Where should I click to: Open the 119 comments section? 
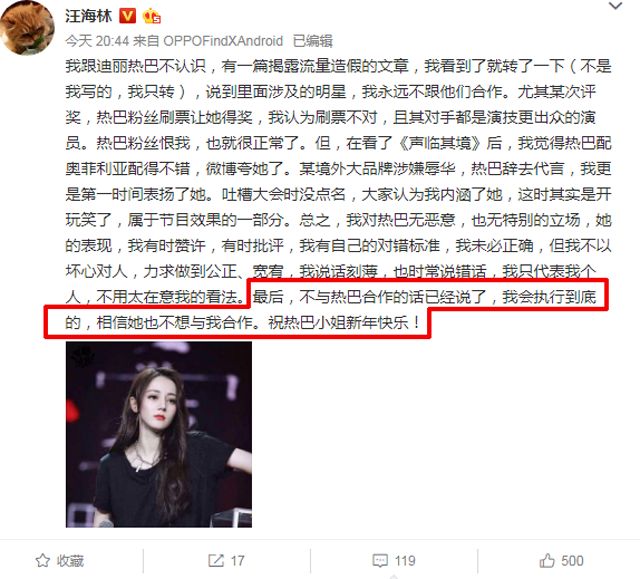coord(394,561)
